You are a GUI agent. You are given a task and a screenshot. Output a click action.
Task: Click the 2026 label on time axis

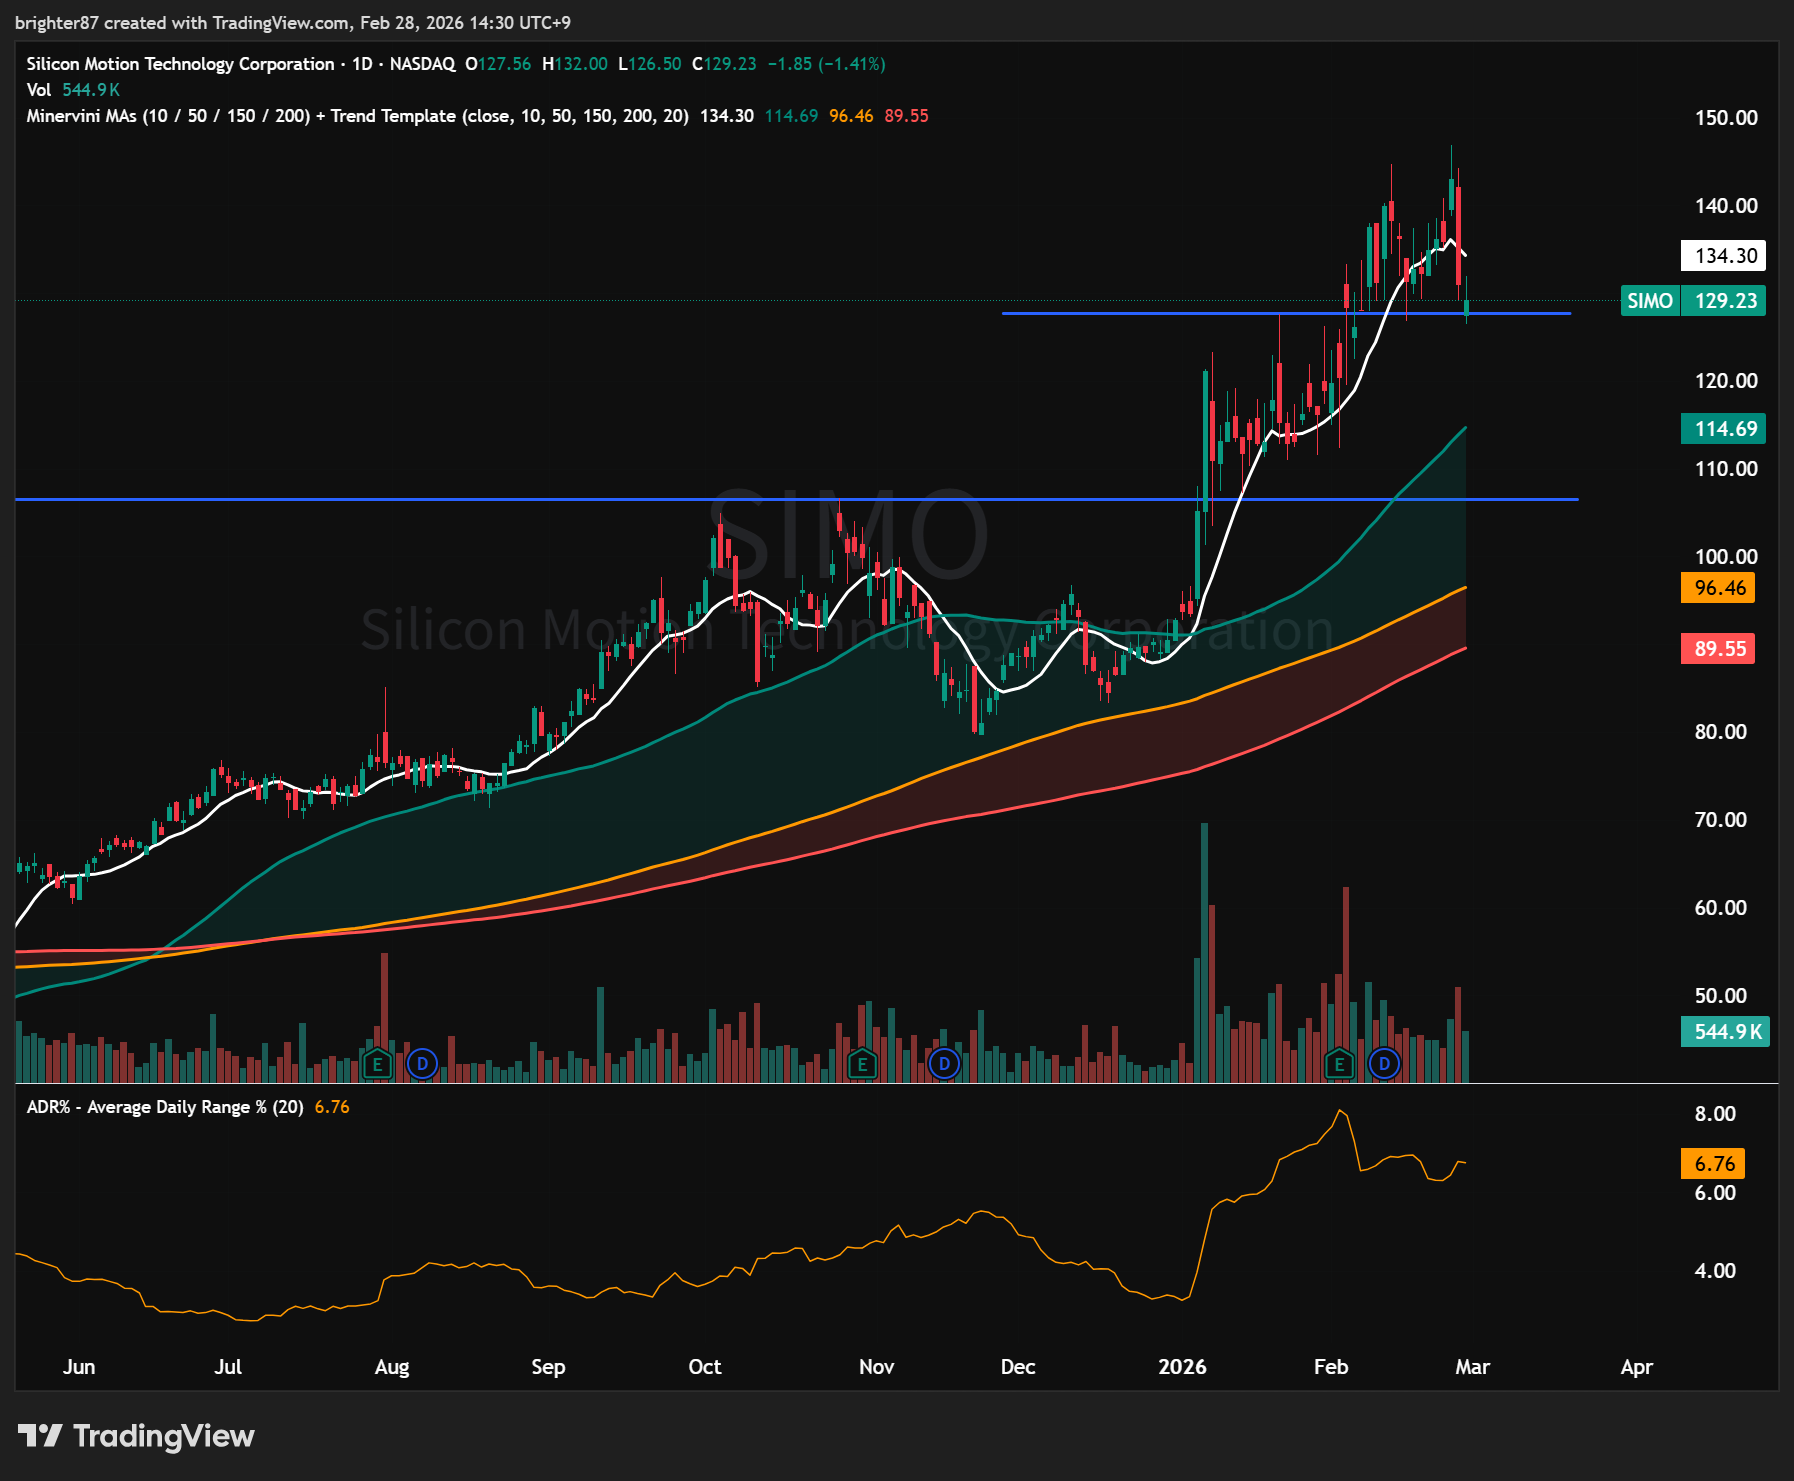pyautogui.click(x=1182, y=1367)
